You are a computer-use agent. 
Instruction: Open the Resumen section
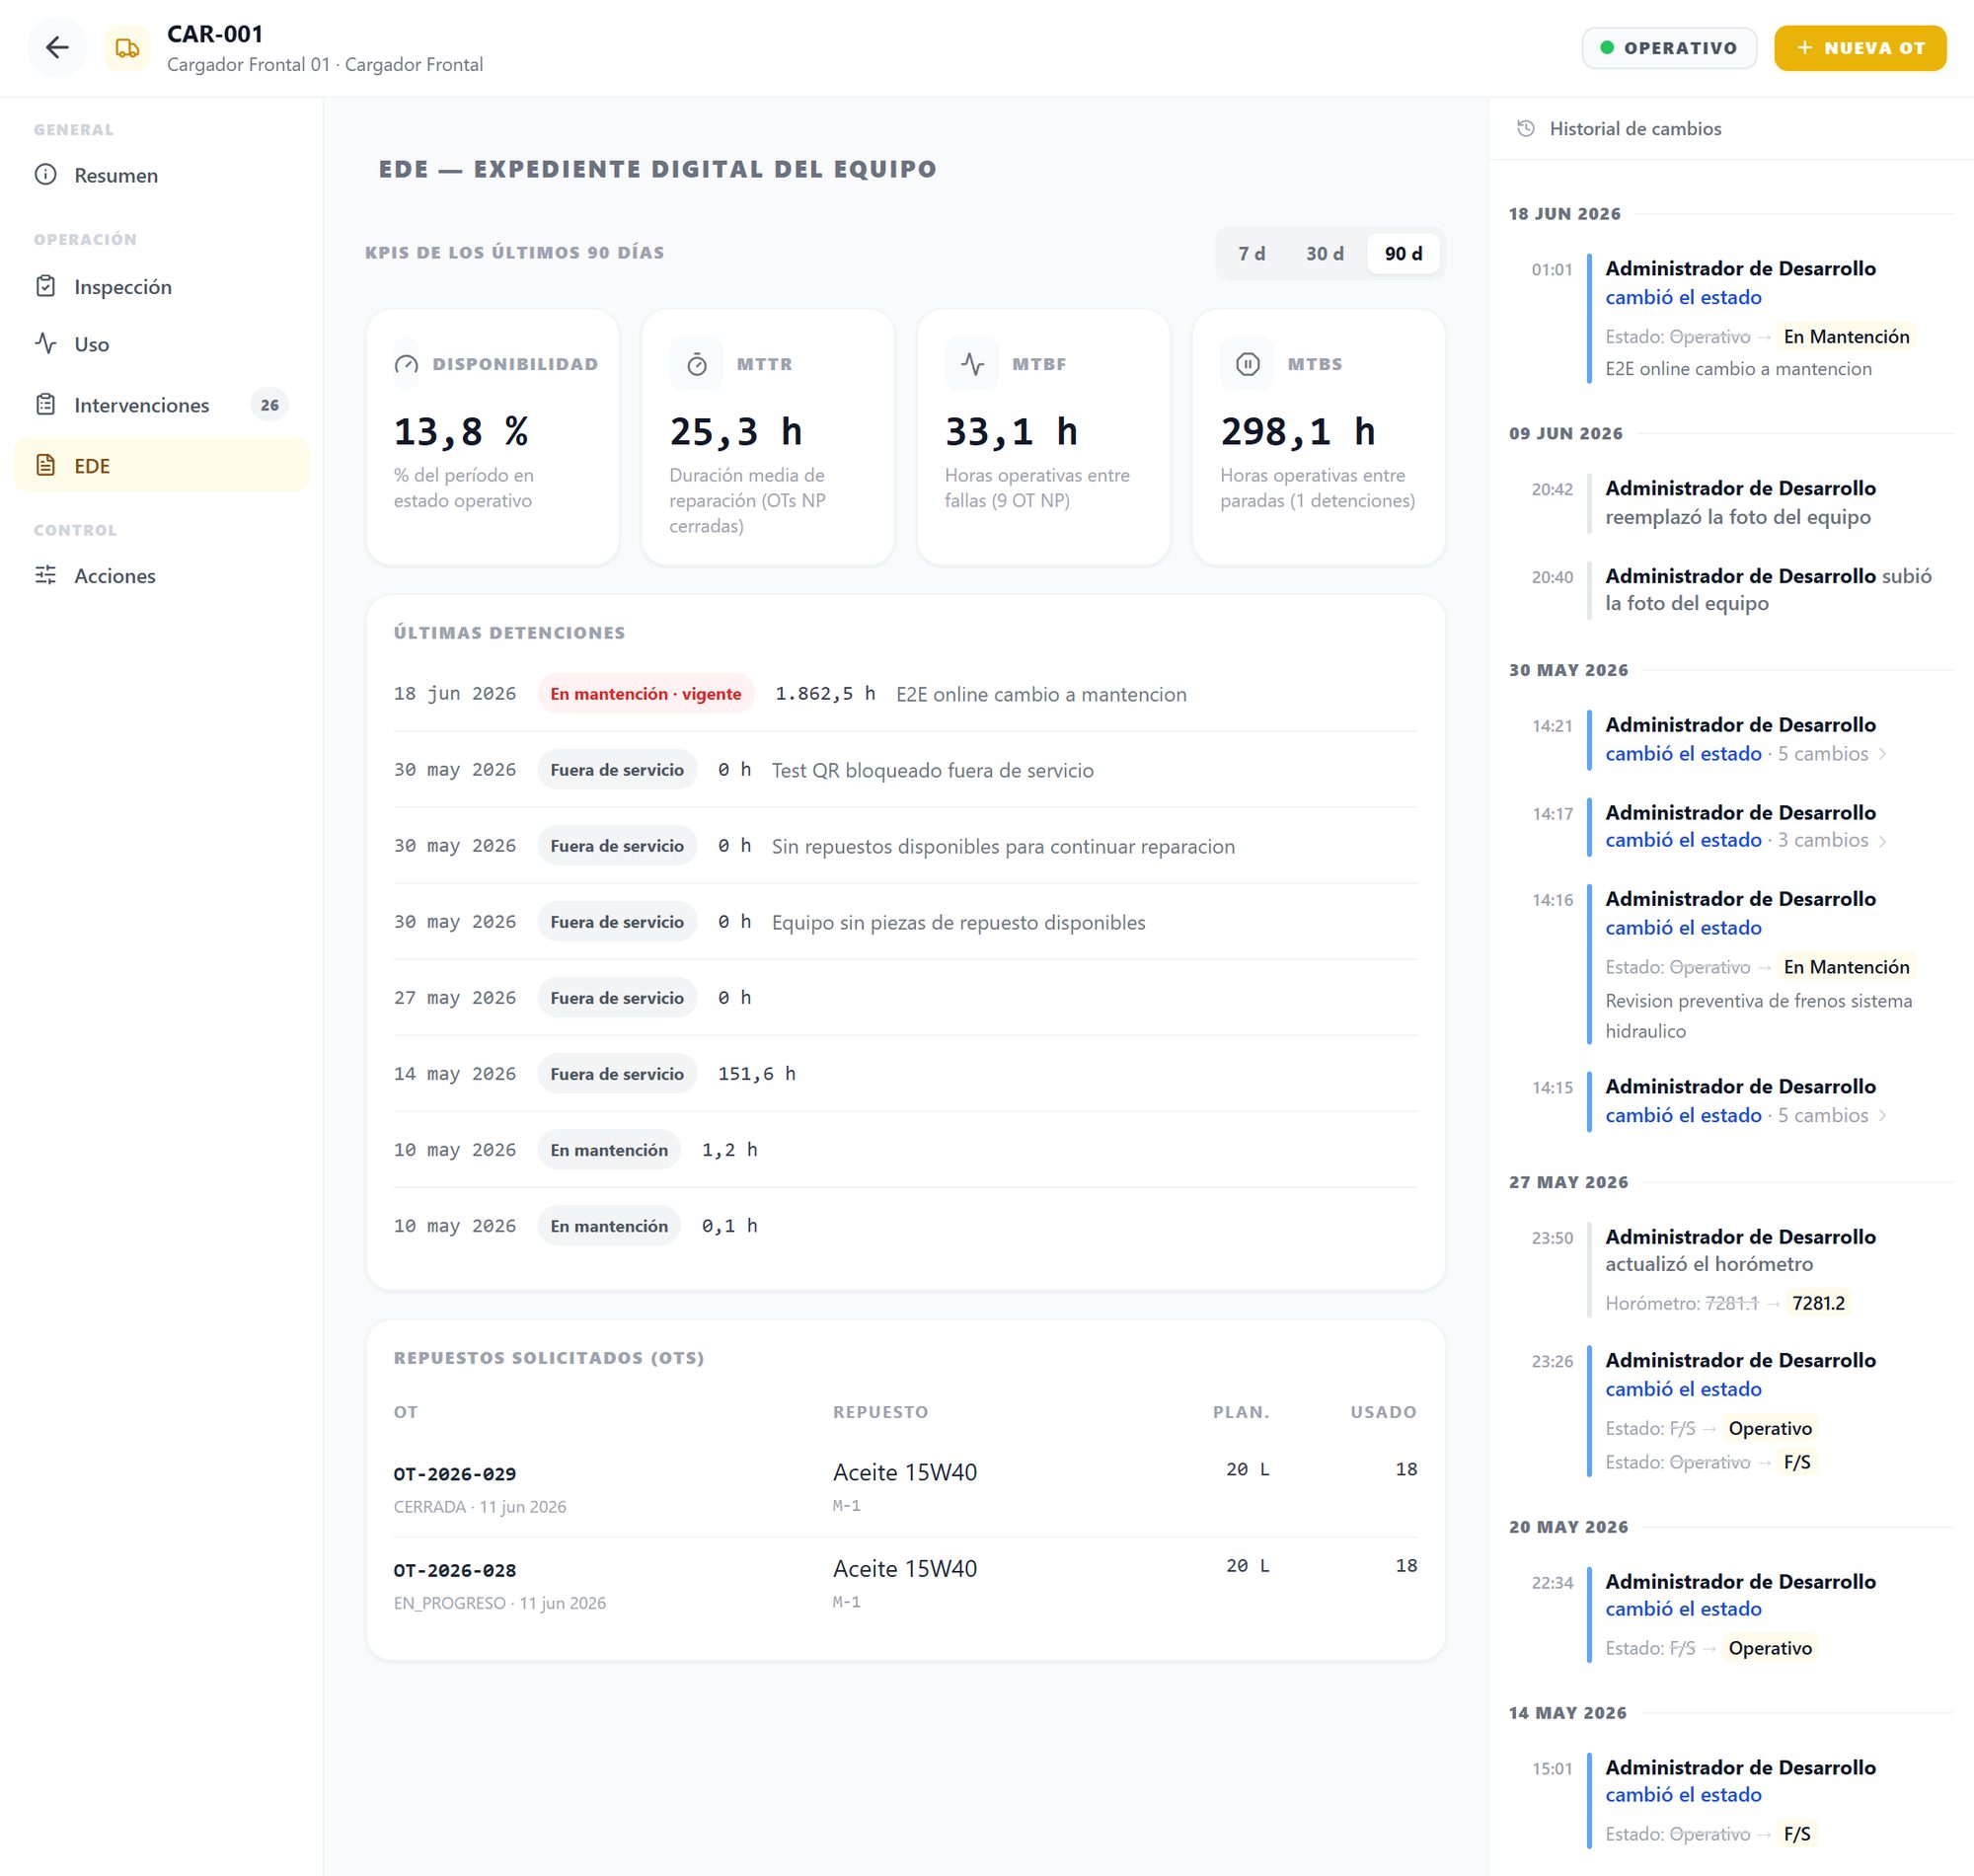pyautogui.click(x=161, y=175)
